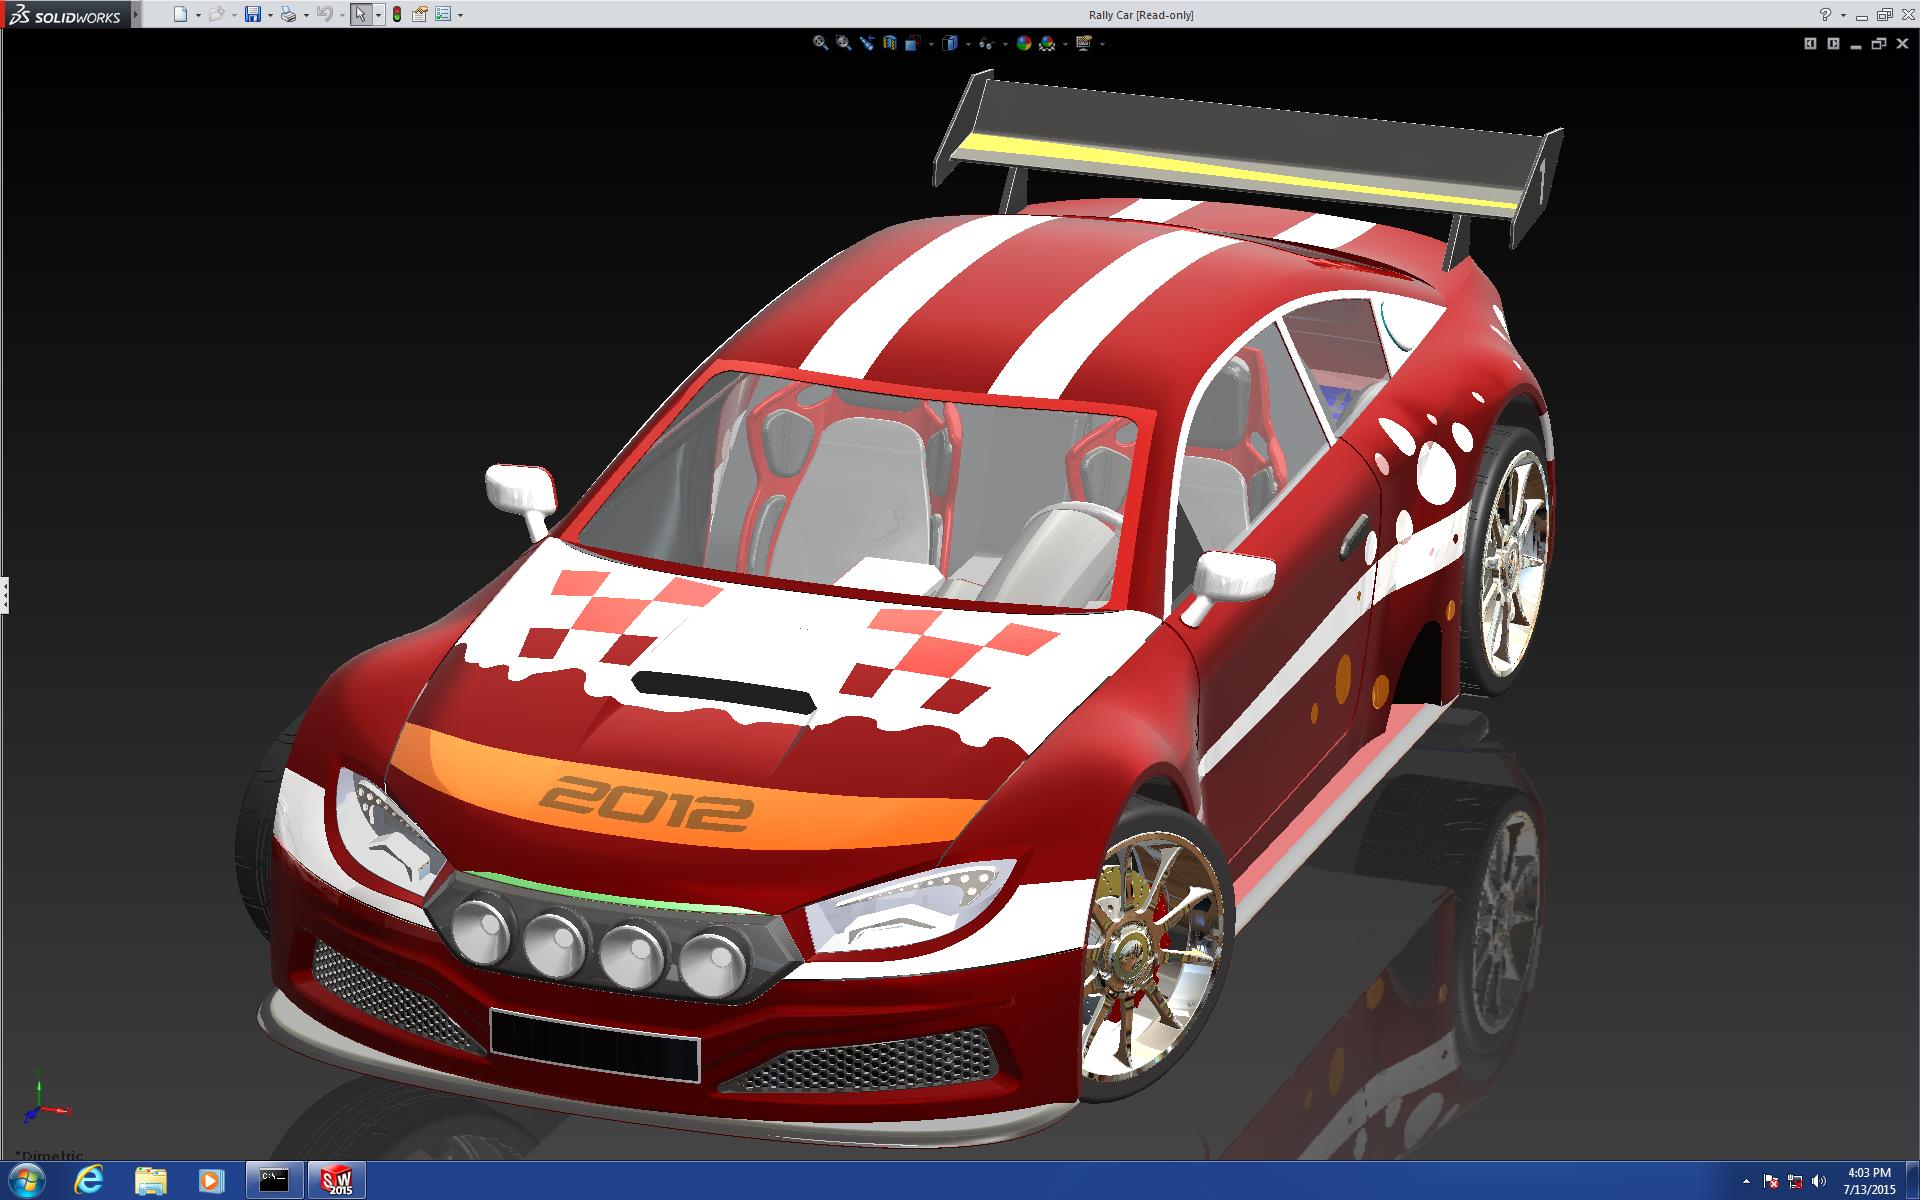Click the Print button
1920x1200 pixels.
288,14
